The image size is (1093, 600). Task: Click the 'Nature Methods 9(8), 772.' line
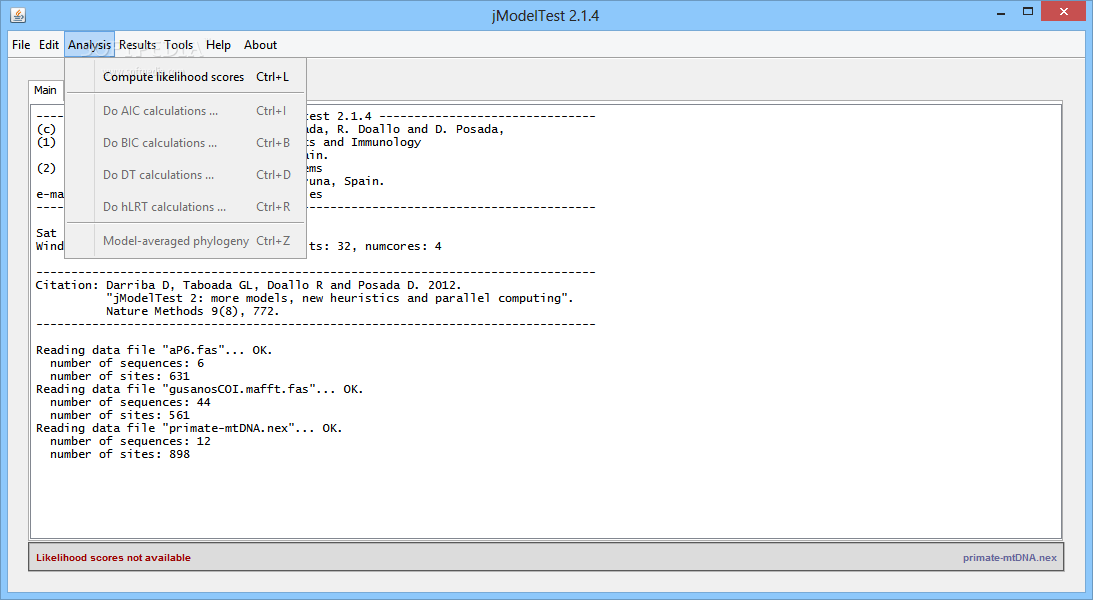click(192, 311)
